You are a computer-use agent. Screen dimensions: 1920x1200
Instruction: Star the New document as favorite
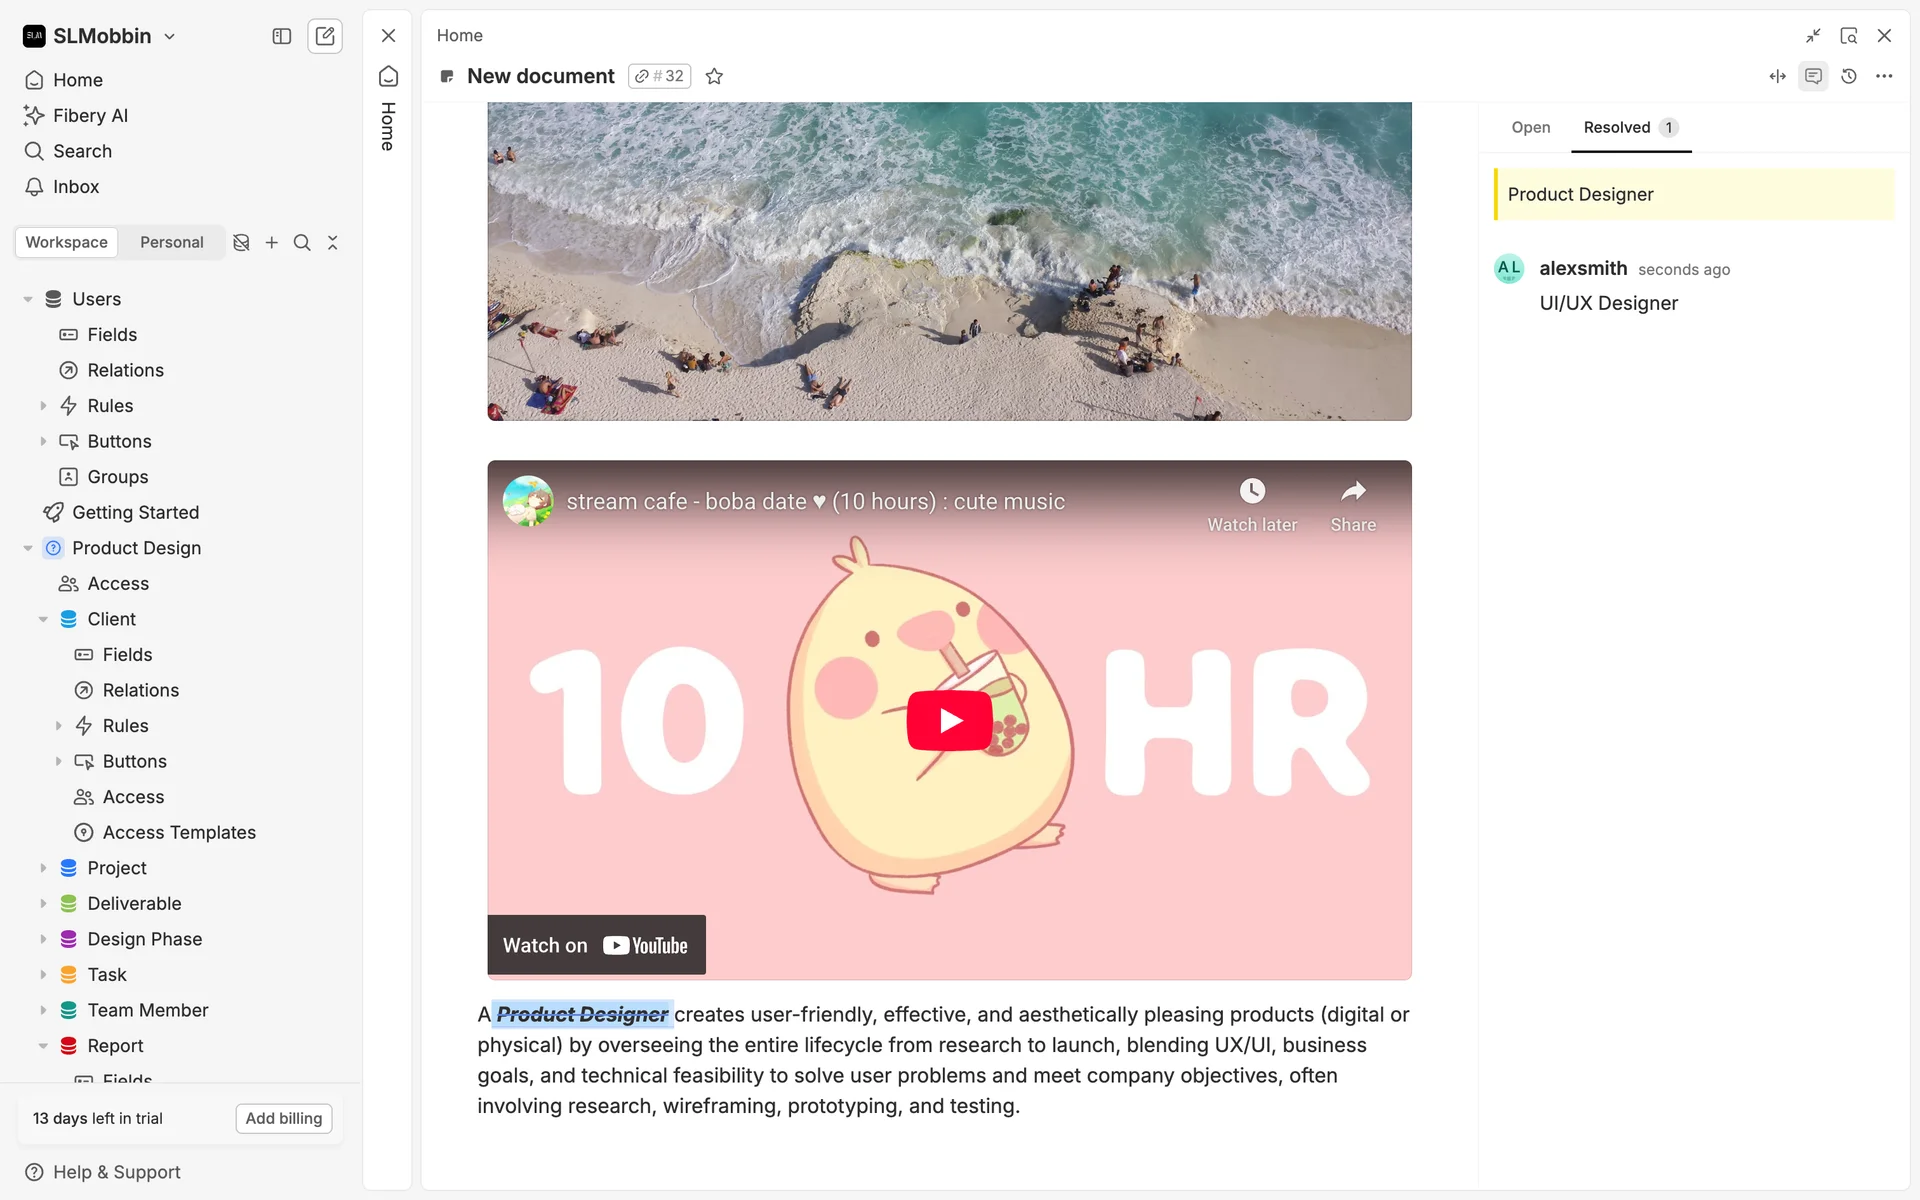tap(714, 76)
